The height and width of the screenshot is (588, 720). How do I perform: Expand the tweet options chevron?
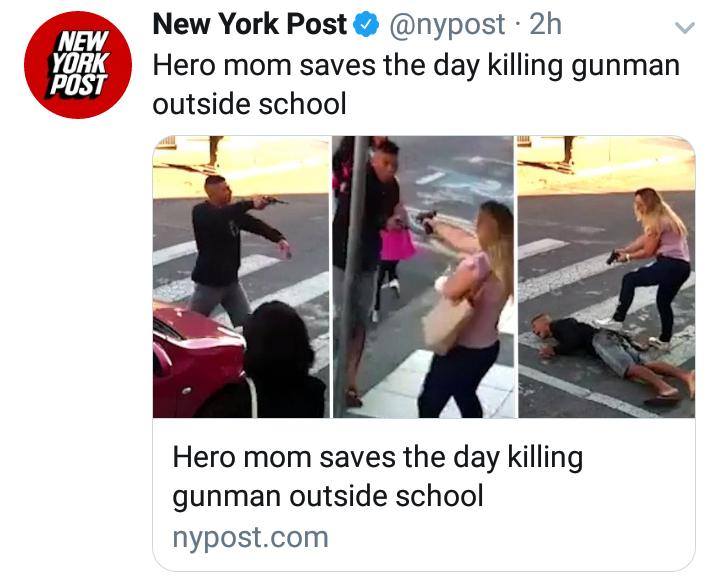[x=685, y=28]
